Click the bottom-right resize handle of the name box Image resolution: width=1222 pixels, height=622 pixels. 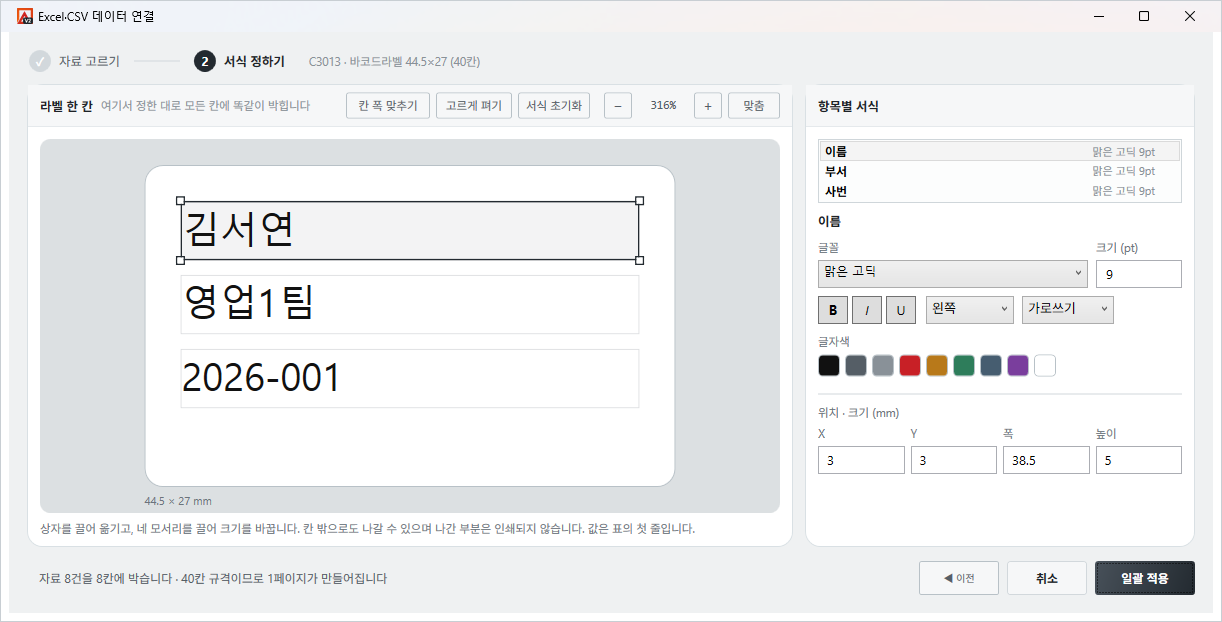coord(639,260)
